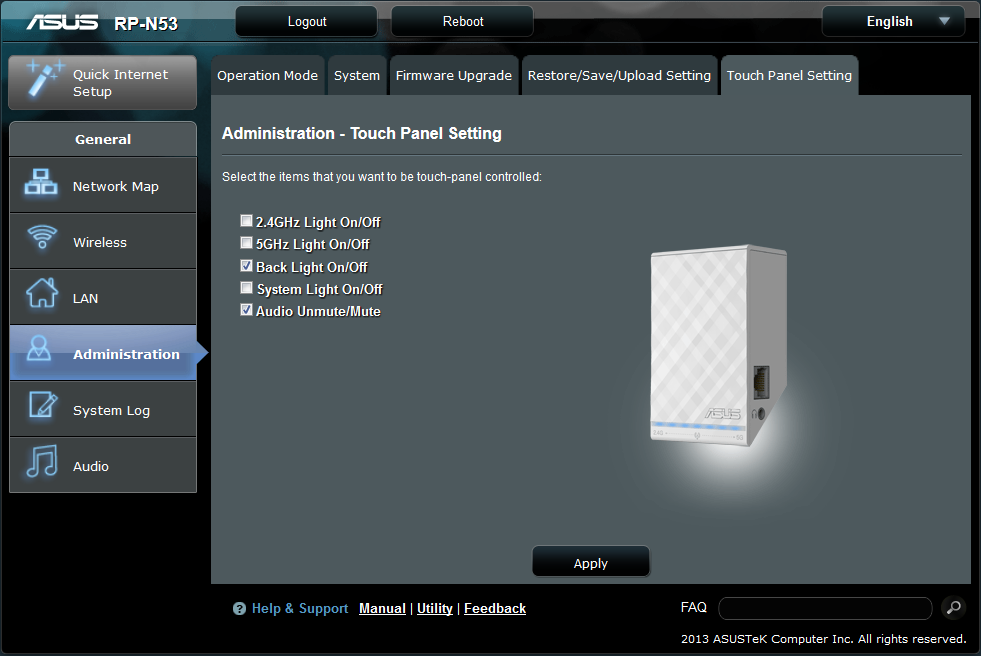Image resolution: width=981 pixels, height=656 pixels.
Task: Disable Audio Unmute/Mute checkbox
Action: pos(247,311)
